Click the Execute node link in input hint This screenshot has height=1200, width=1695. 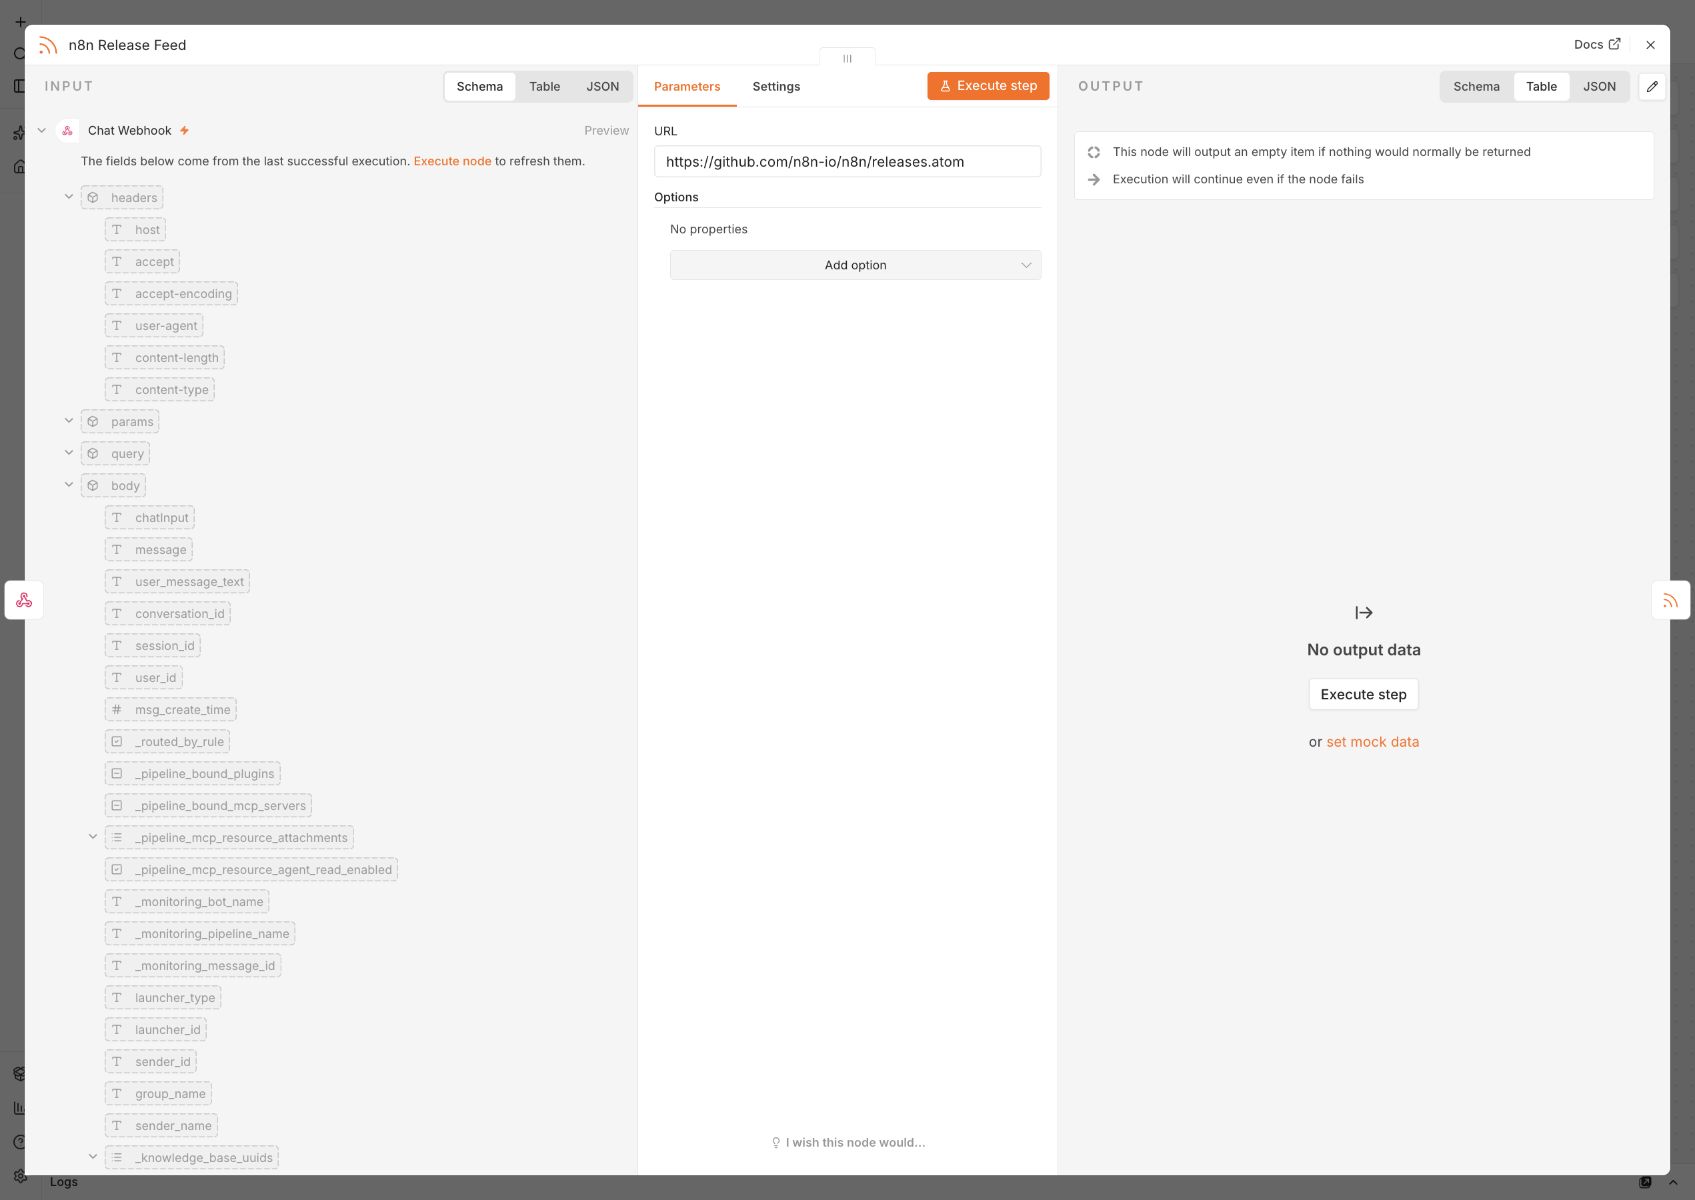click(x=452, y=161)
